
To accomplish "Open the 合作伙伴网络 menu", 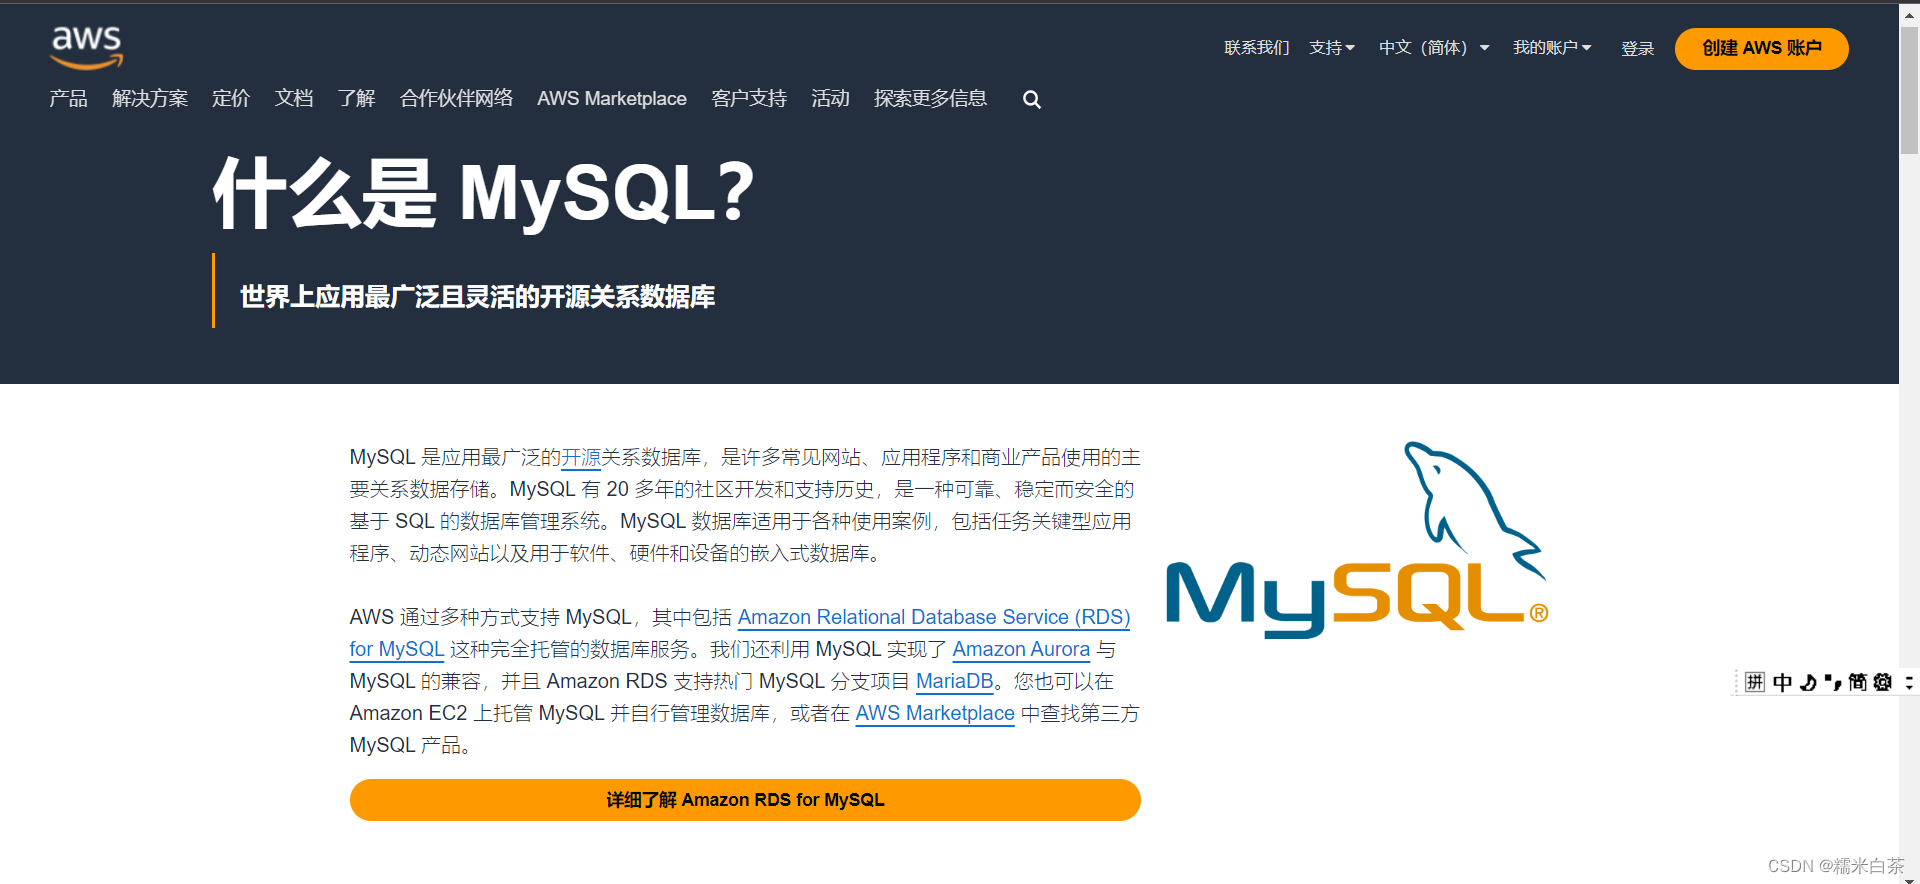I will 456,98.
